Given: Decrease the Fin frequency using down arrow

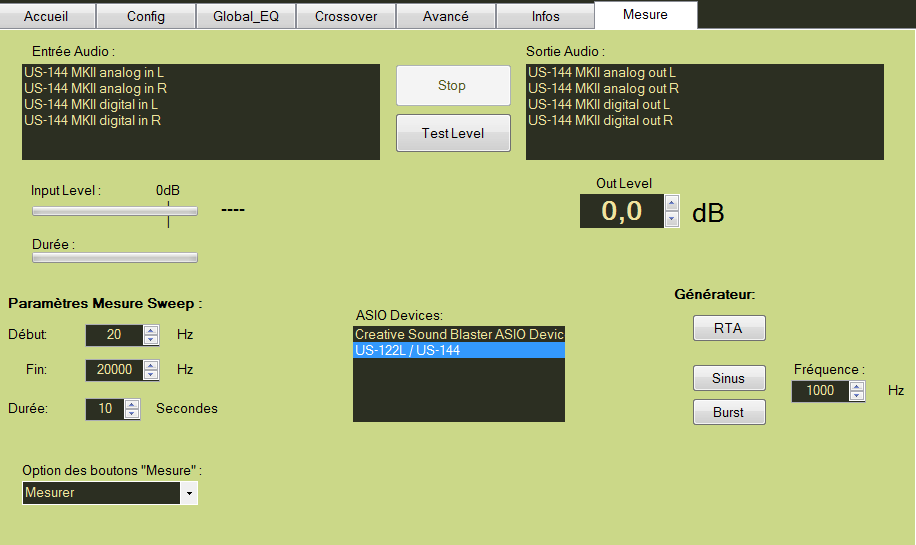Looking at the screenshot, I should click(x=150, y=375).
